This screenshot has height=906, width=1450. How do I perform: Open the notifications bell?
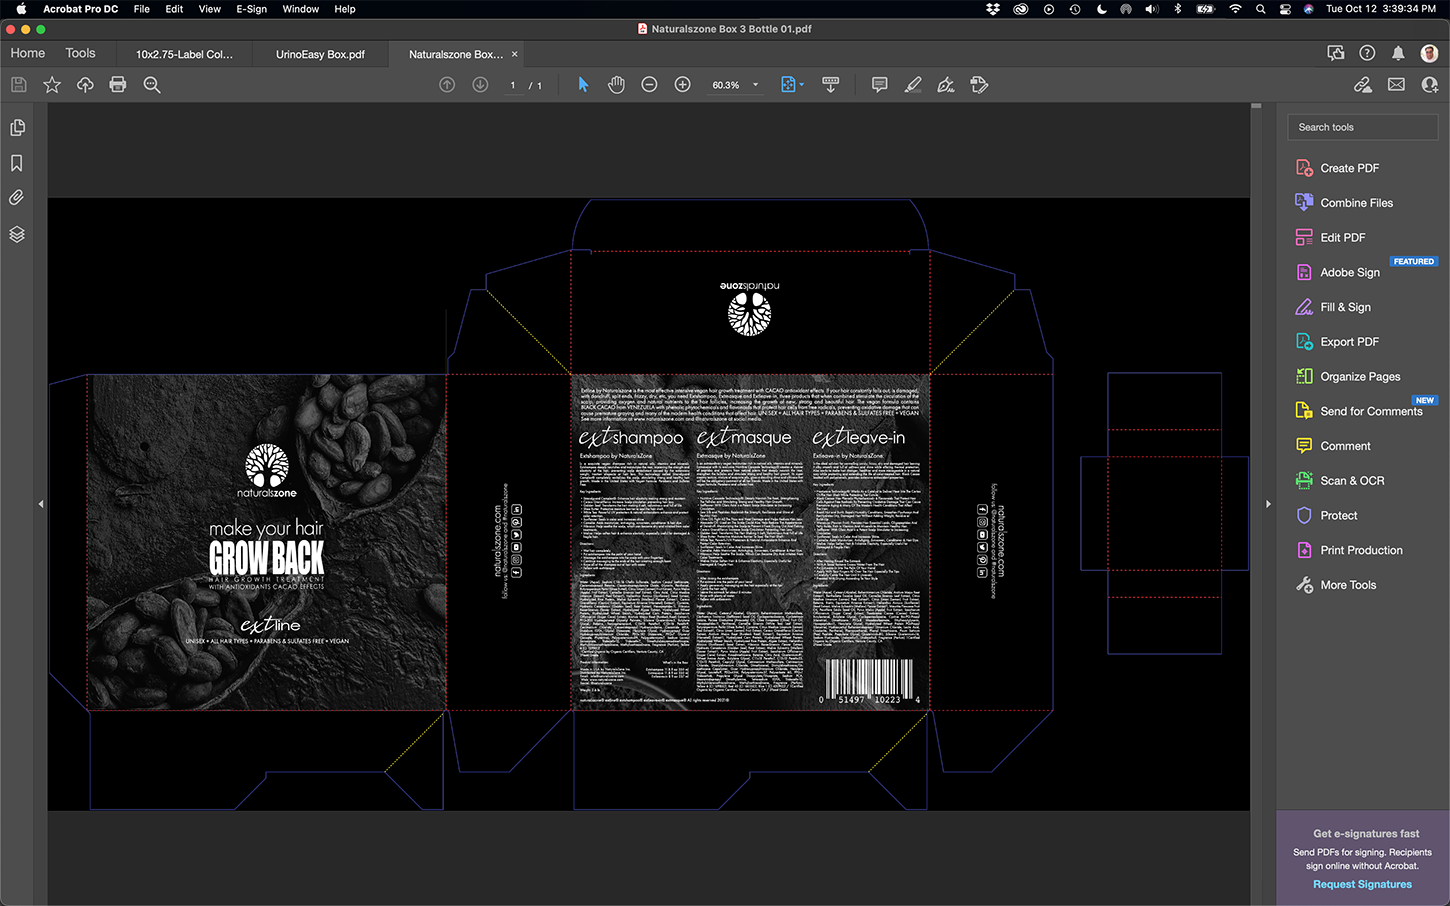pyautogui.click(x=1398, y=53)
